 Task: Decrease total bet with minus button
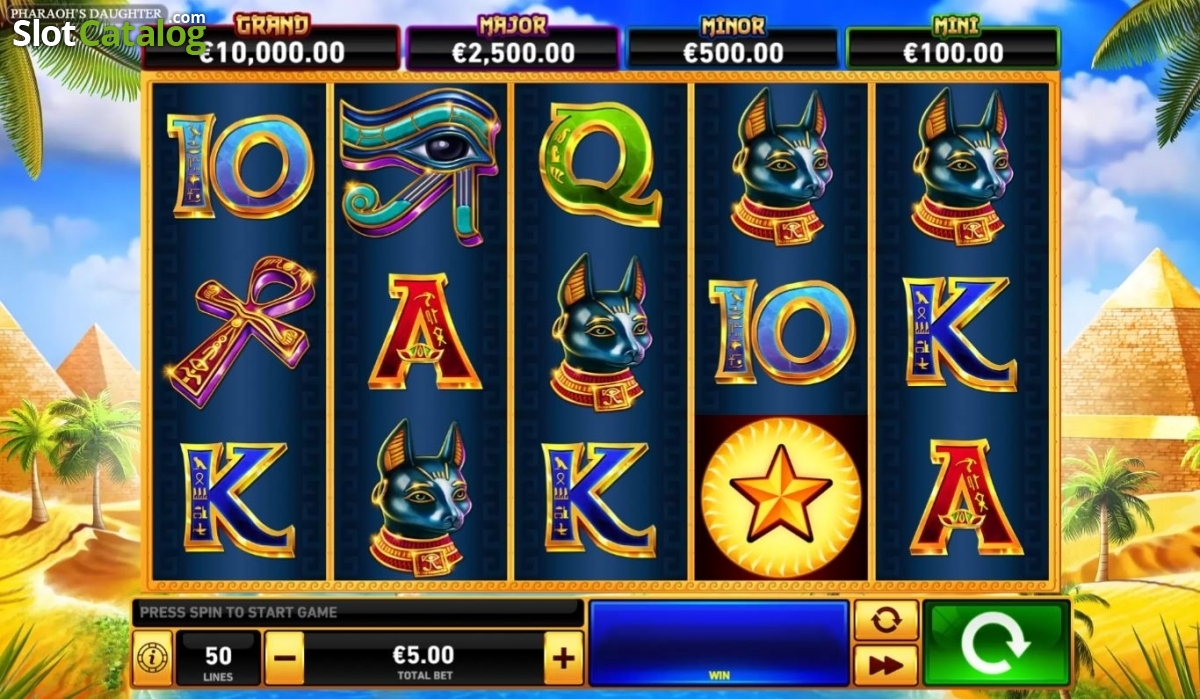[285, 658]
